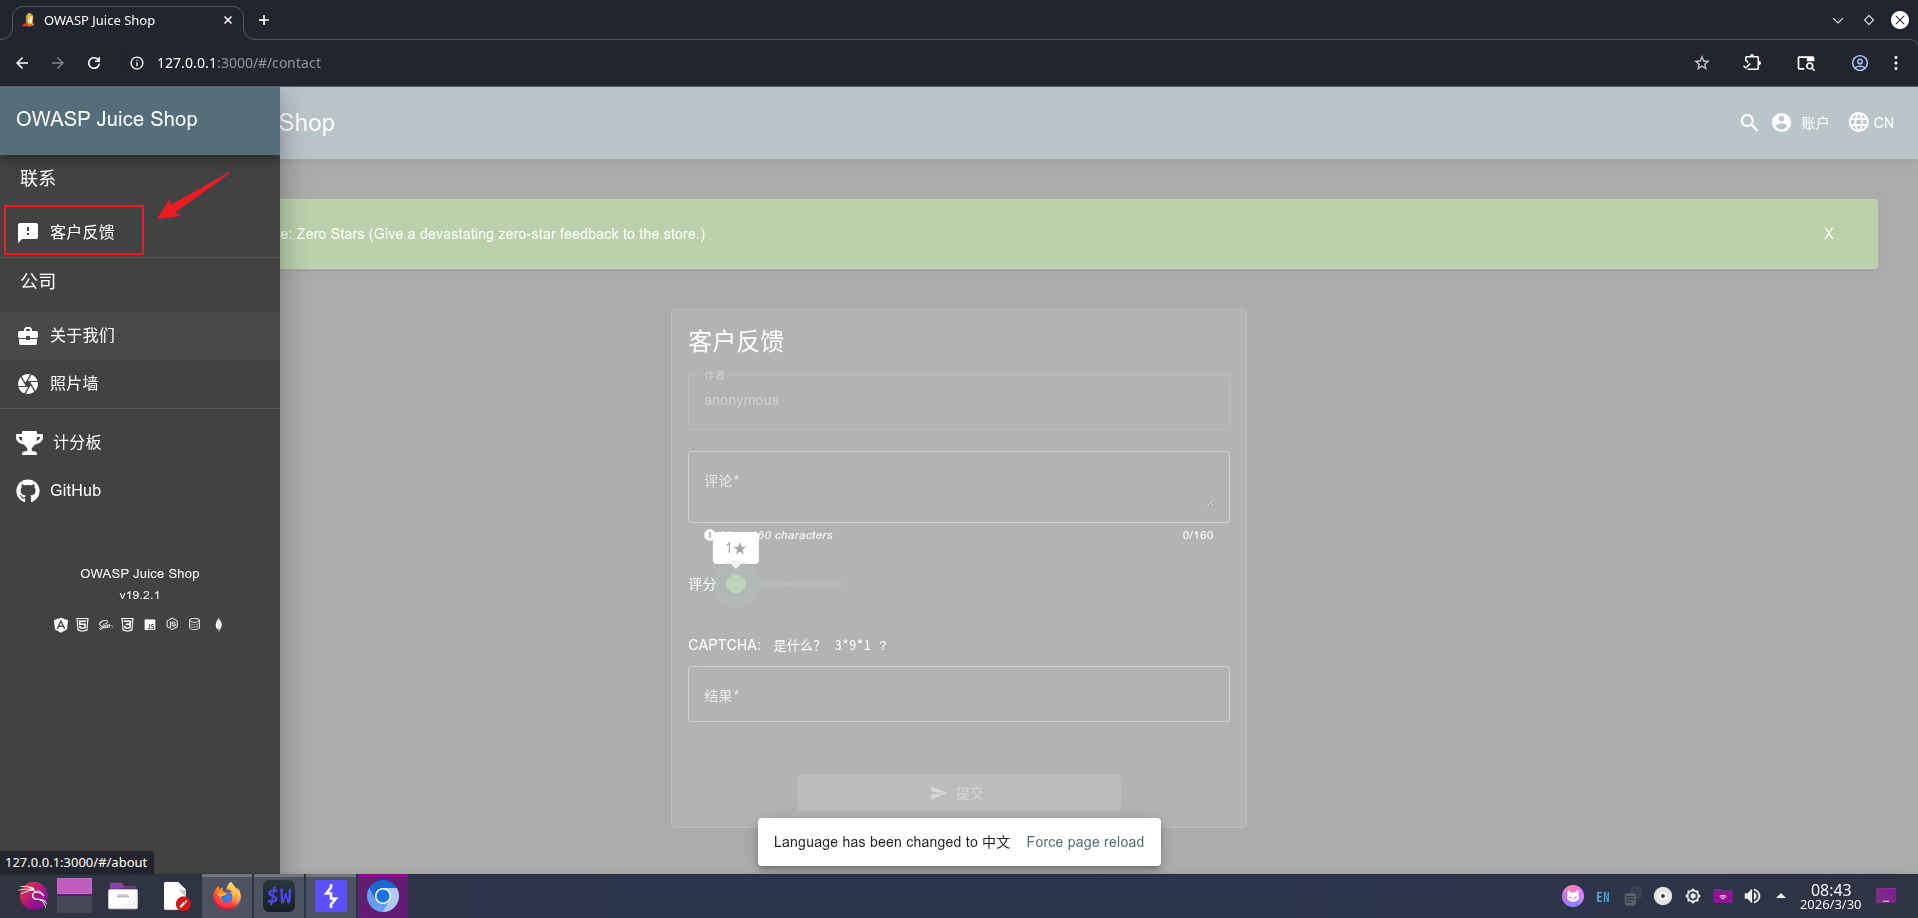Image resolution: width=1918 pixels, height=918 pixels.
Task: Open the GitHub link in the sidebar
Action: pyautogui.click(x=140, y=490)
